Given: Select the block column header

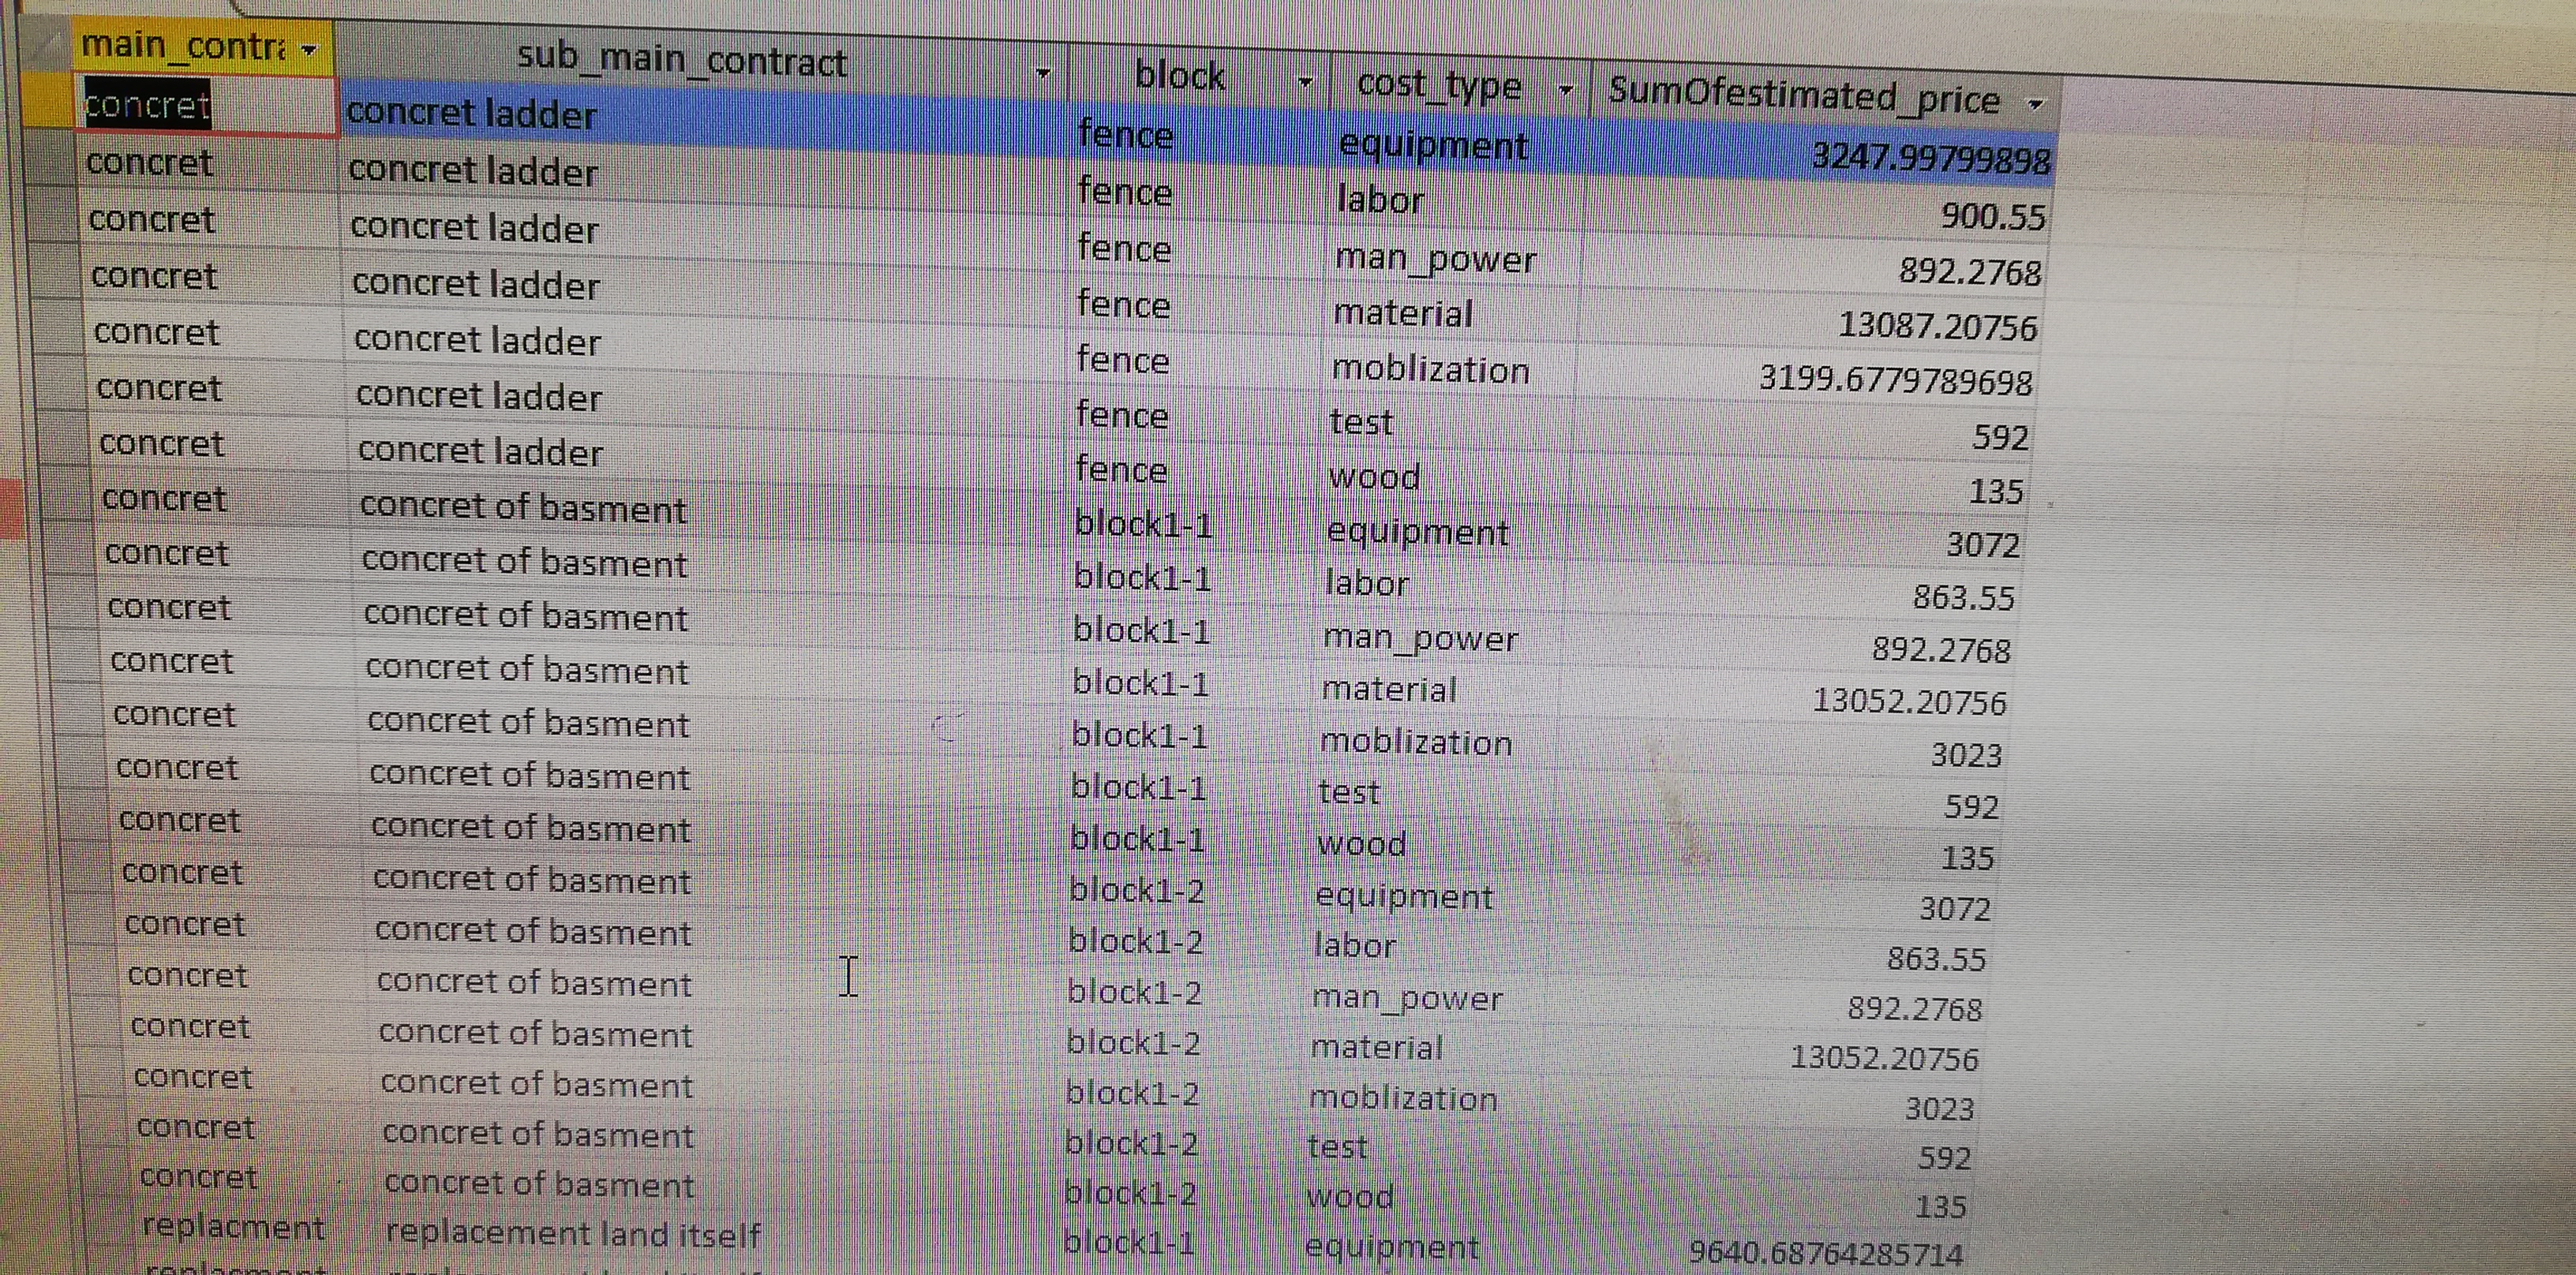Looking at the screenshot, I should pyautogui.click(x=1180, y=77).
